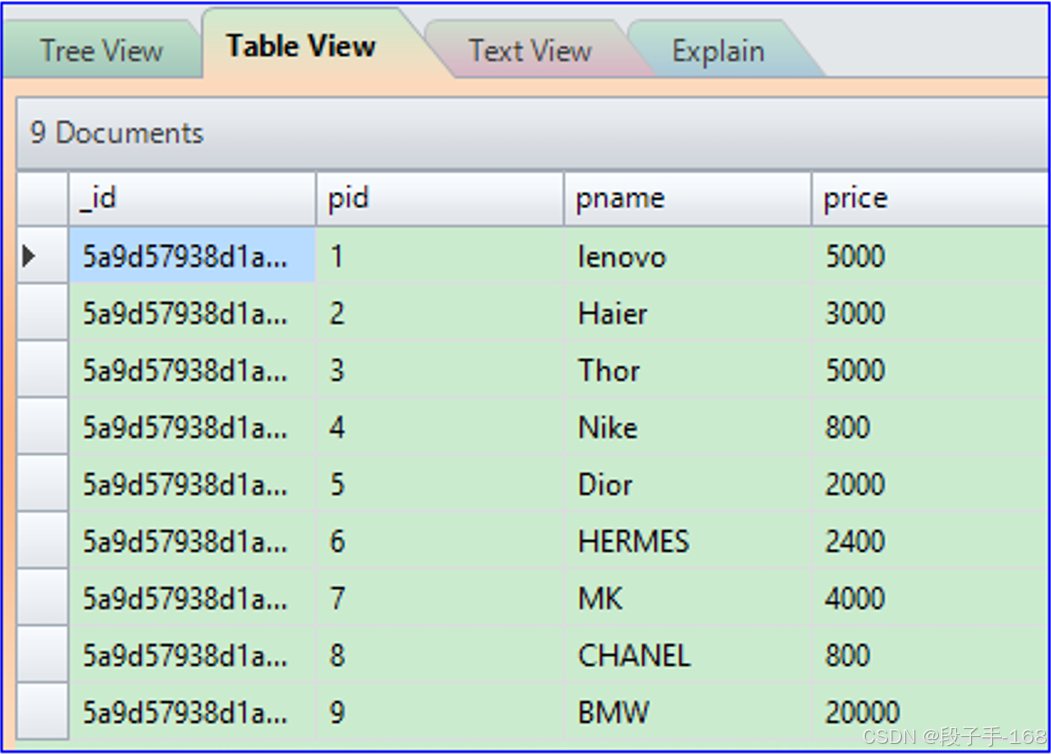
Task: Sort by the _id column header
Action: tap(192, 198)
